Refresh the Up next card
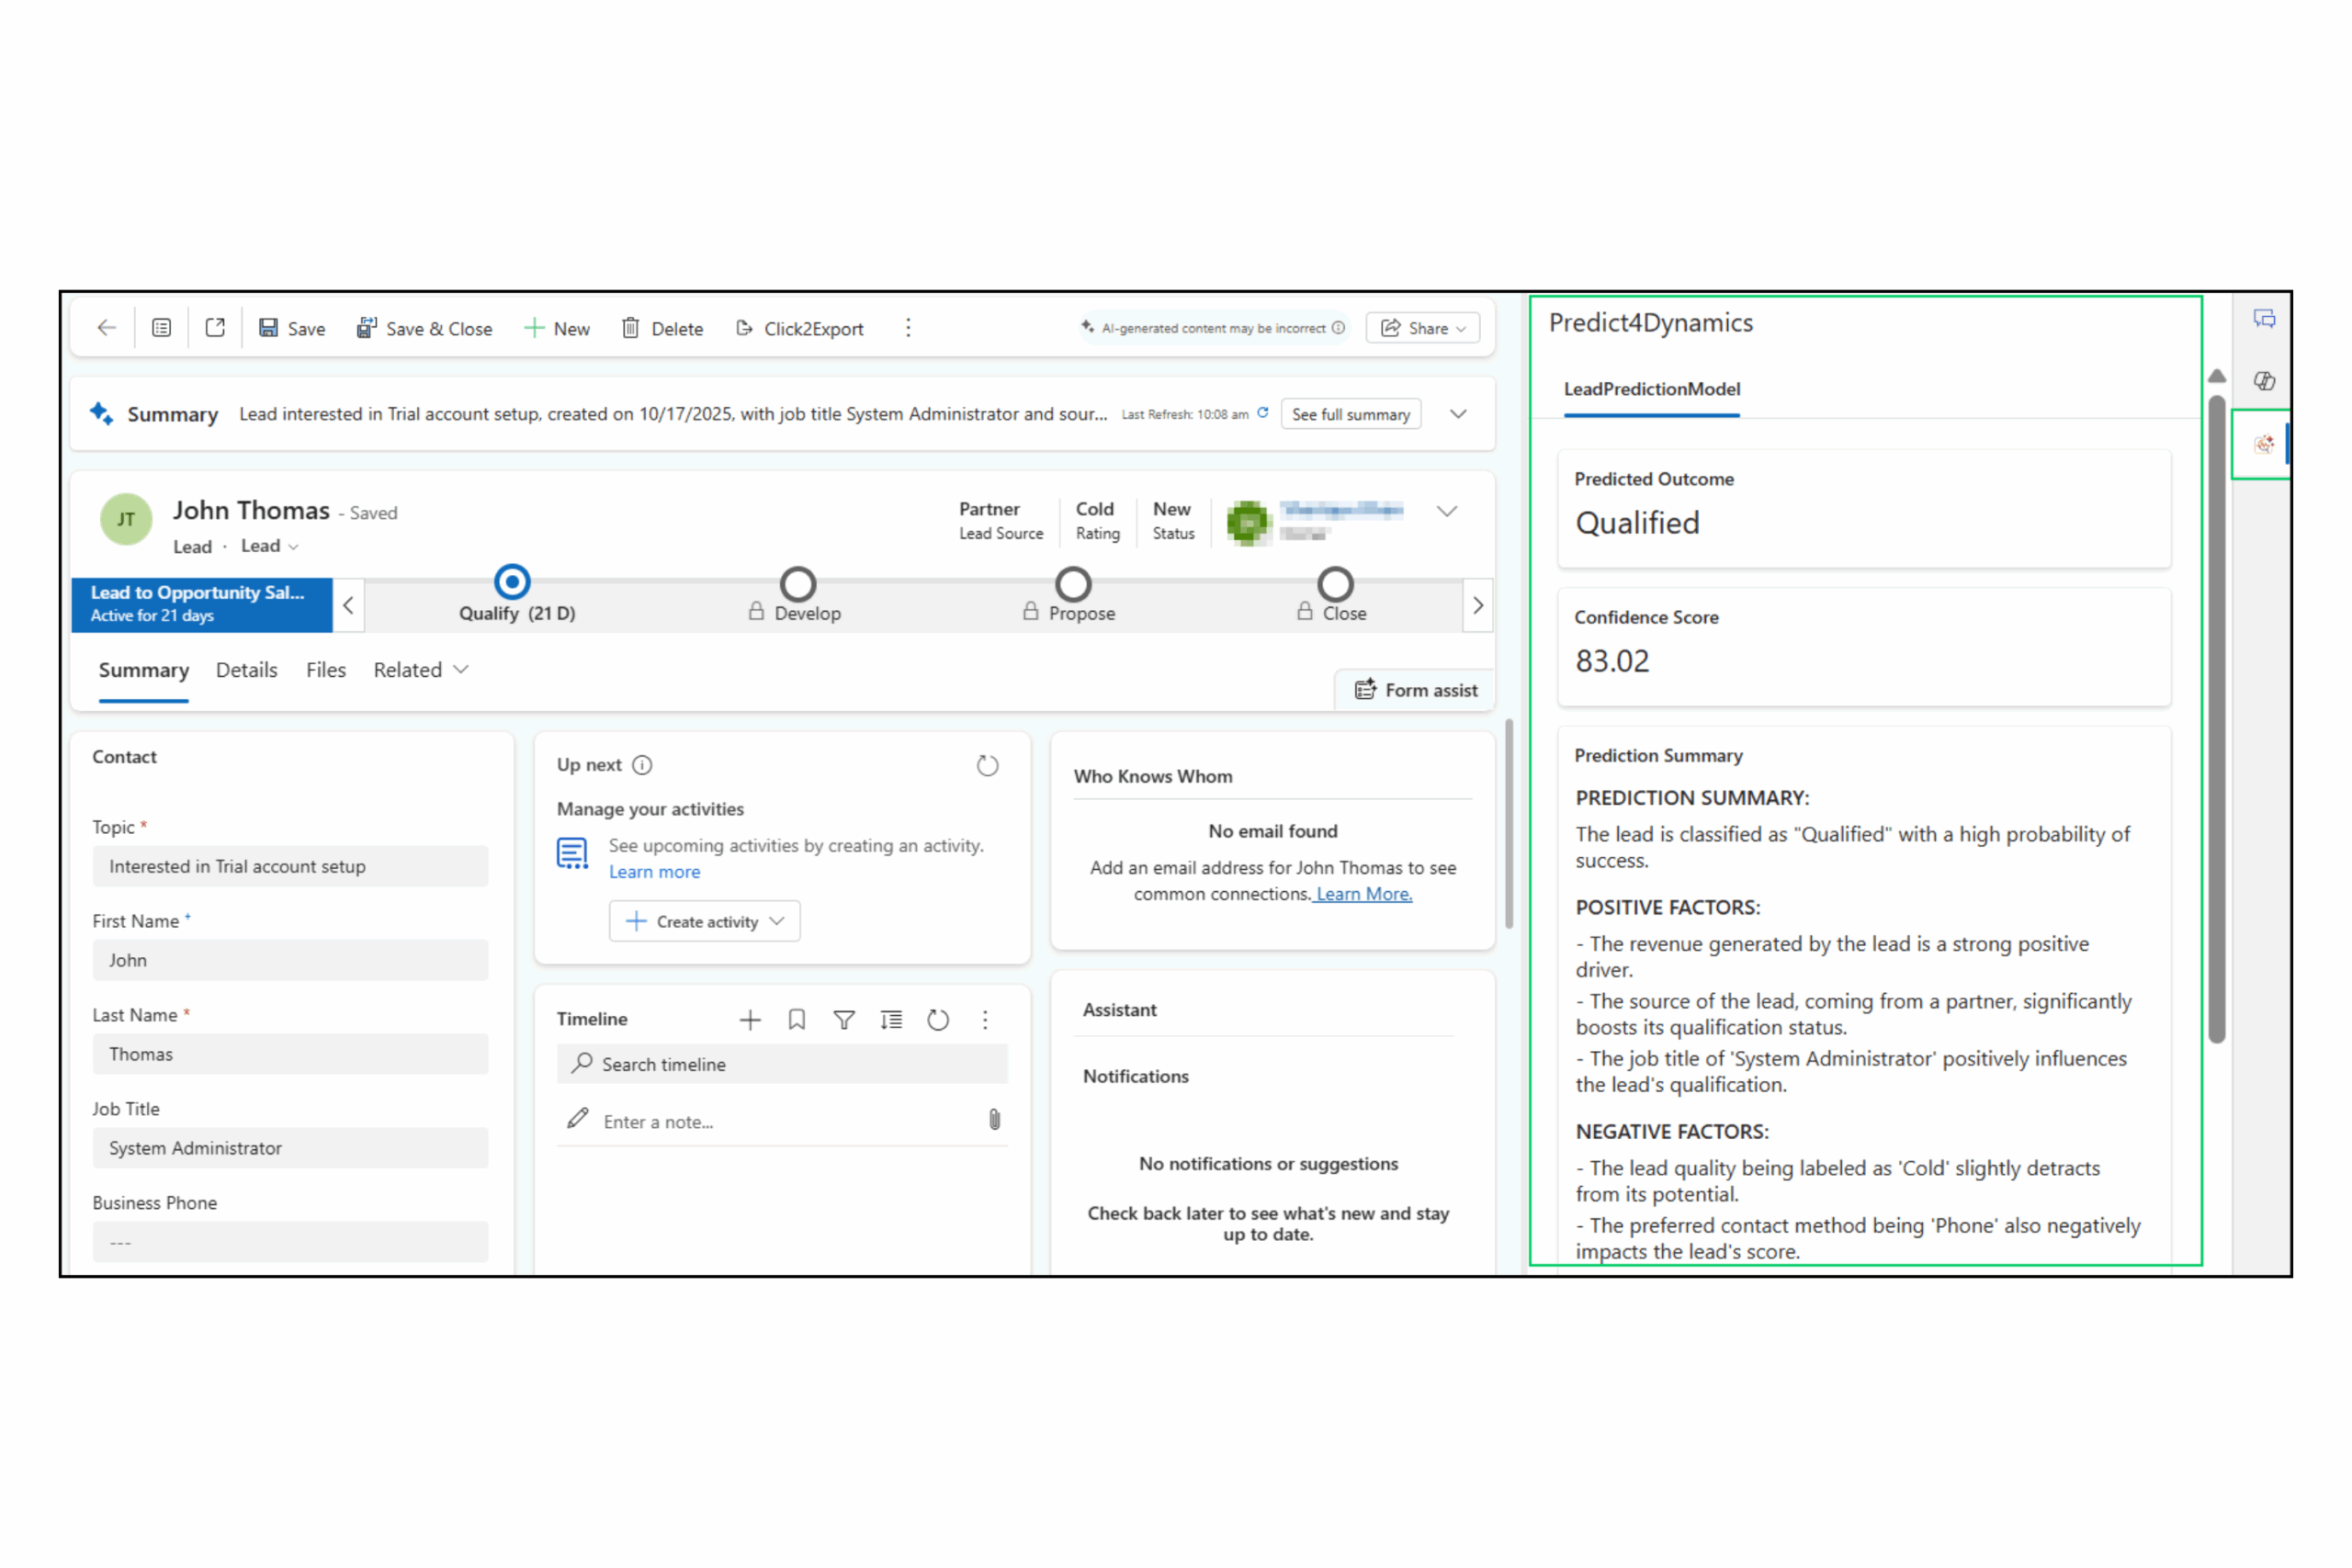 tap(987, 766)
